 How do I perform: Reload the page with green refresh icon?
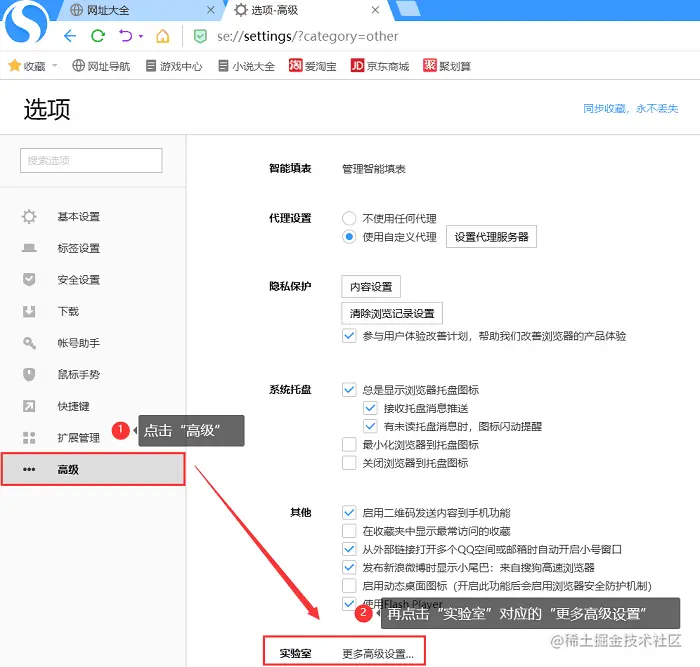[98, 36]
